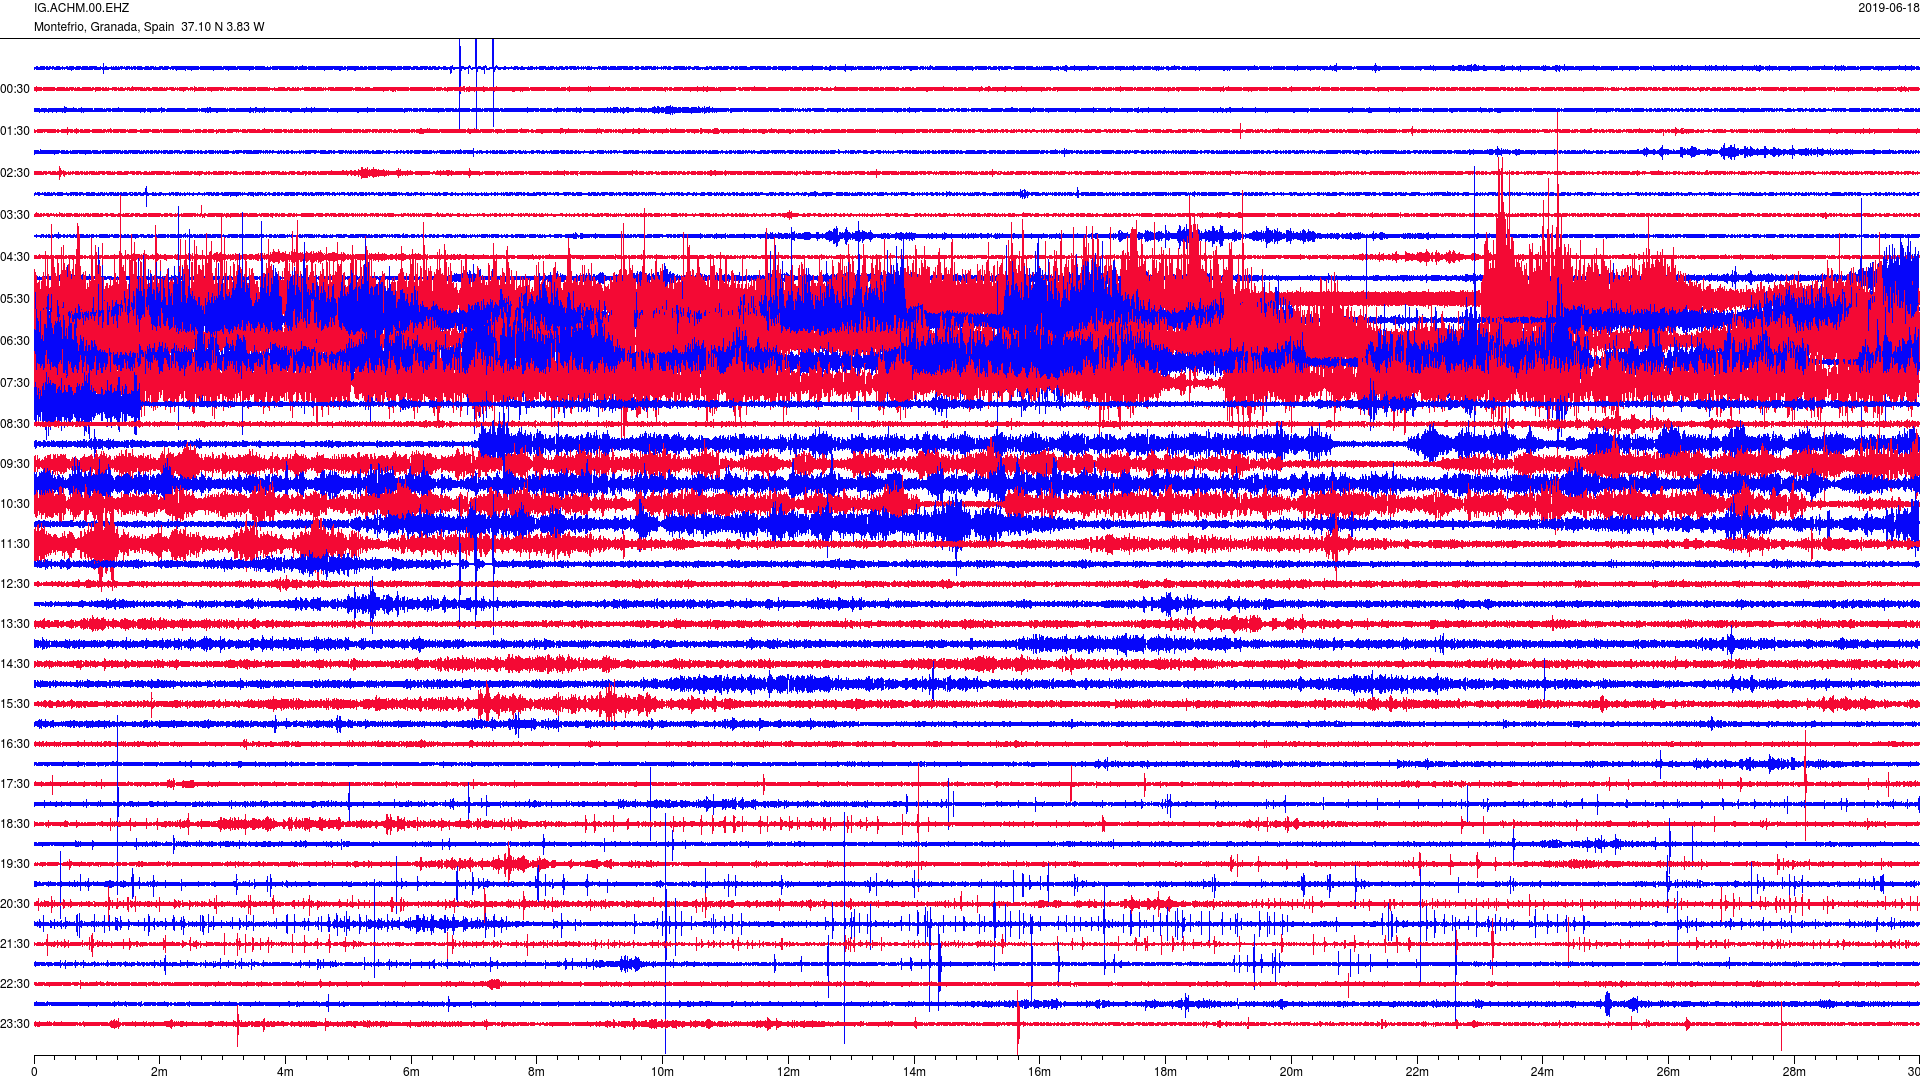1920x1080 pixels.
Task: Select the 00:30 time row label
Action: pos(15,89)
